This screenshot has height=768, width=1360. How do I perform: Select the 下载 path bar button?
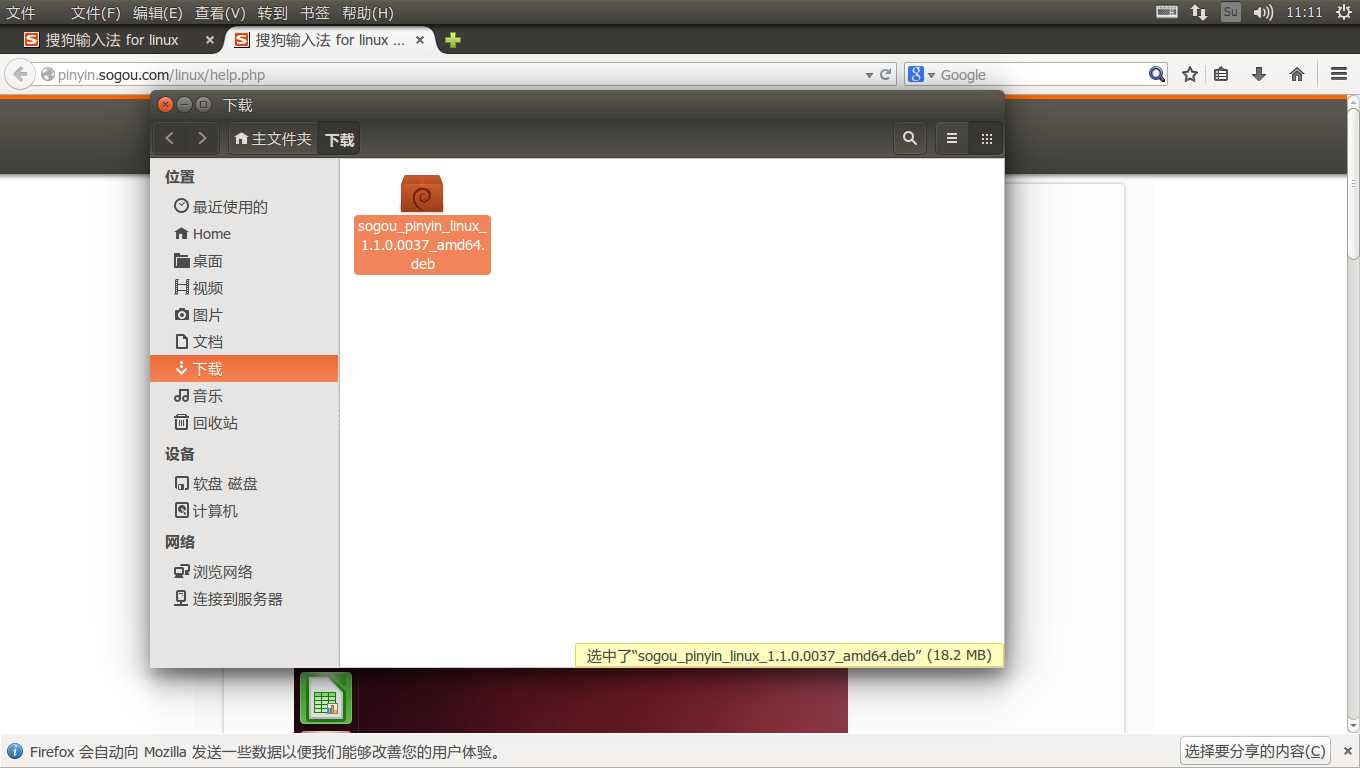(x=339, y=139)
